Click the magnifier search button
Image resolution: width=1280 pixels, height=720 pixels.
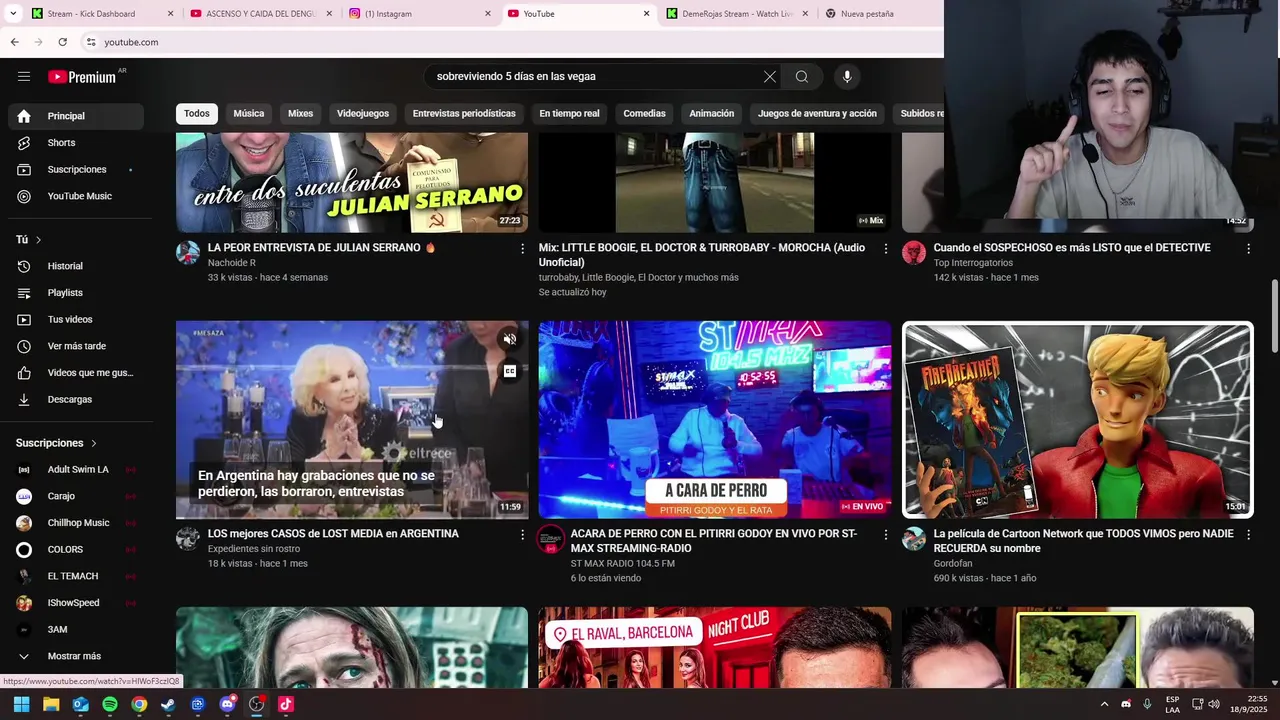coord(802,77)
